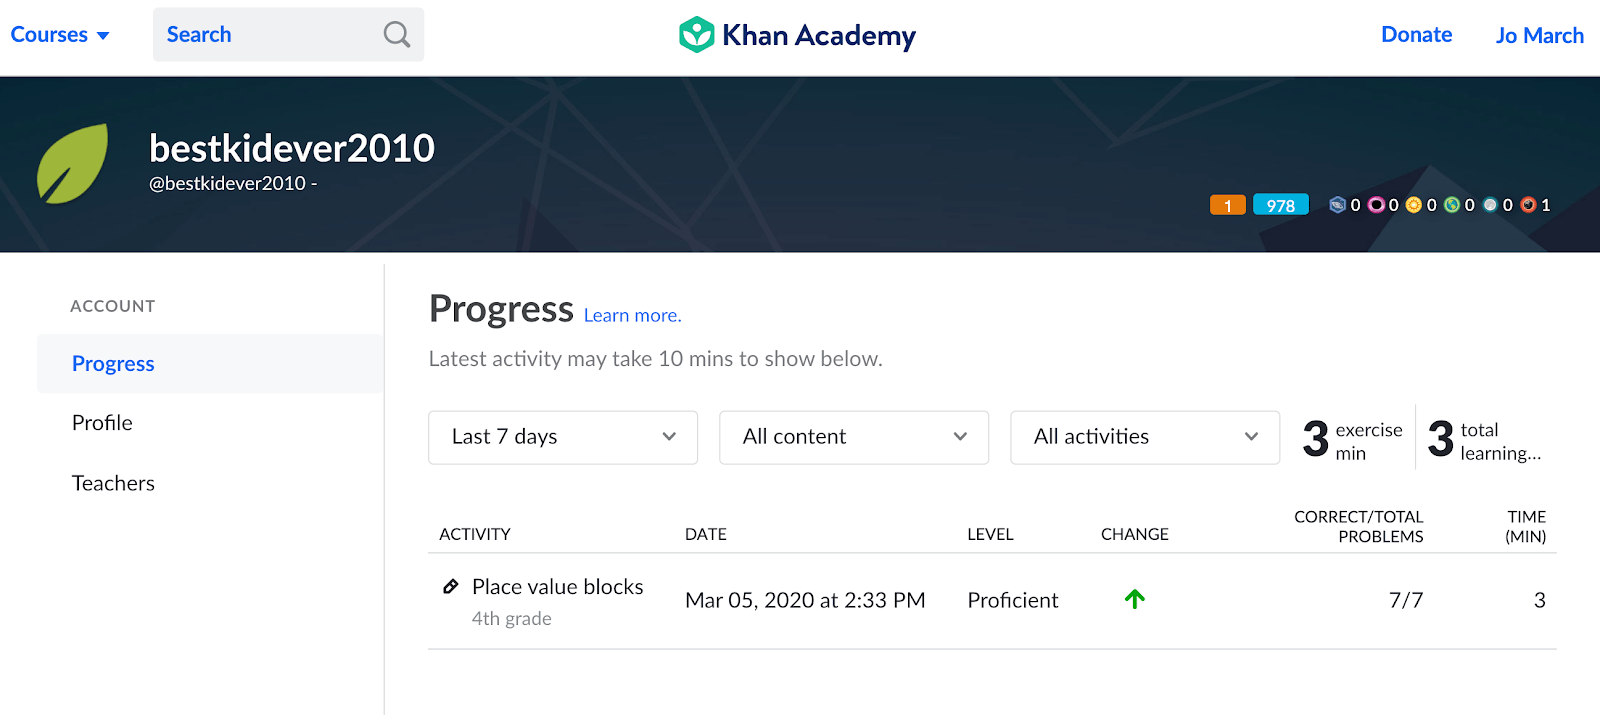Viewport: 1600px width, 715px height.
Task: Click the moon badge icon
Action: click(x=1490, y=205)
